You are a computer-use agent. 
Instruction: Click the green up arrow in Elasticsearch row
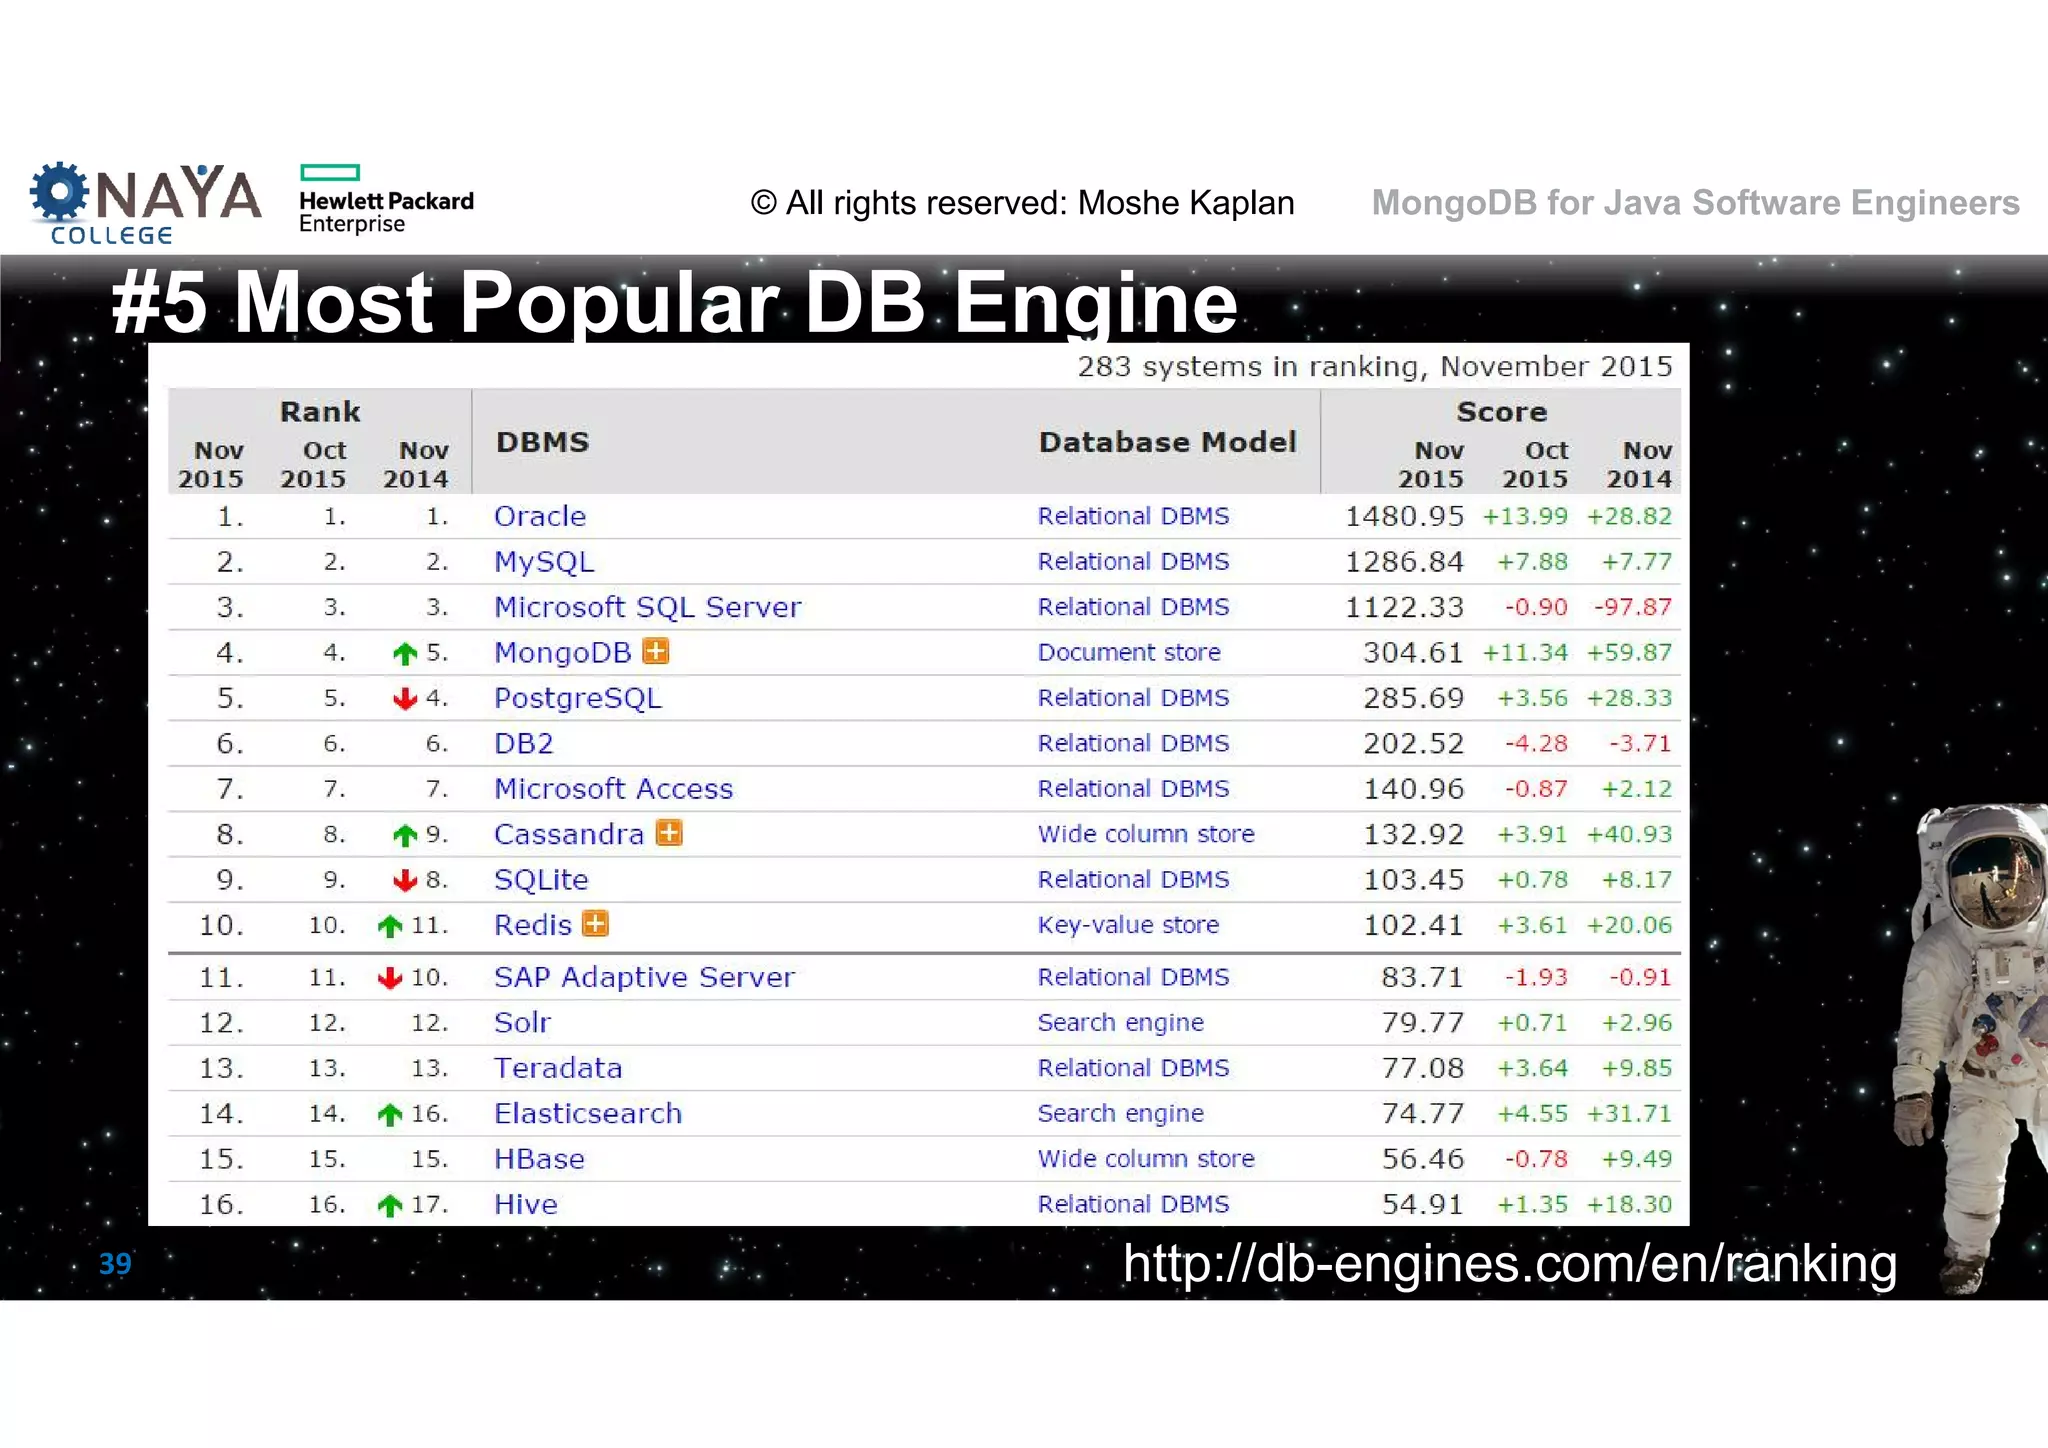[390, 1114]
